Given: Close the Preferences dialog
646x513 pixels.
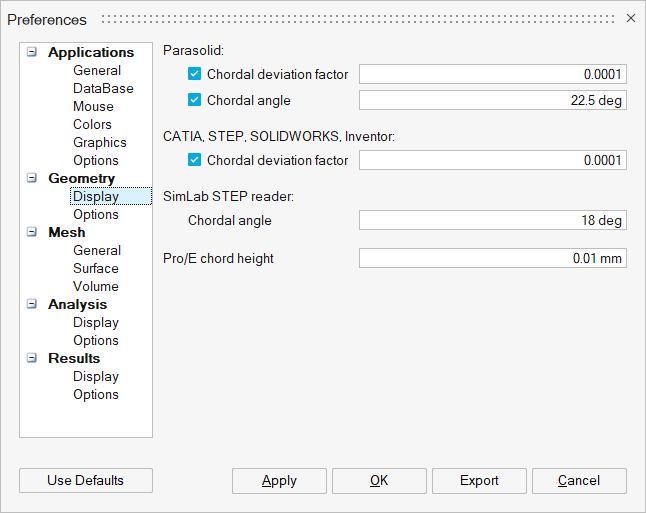Looking at the screenshot, I should tap(630, 18).
